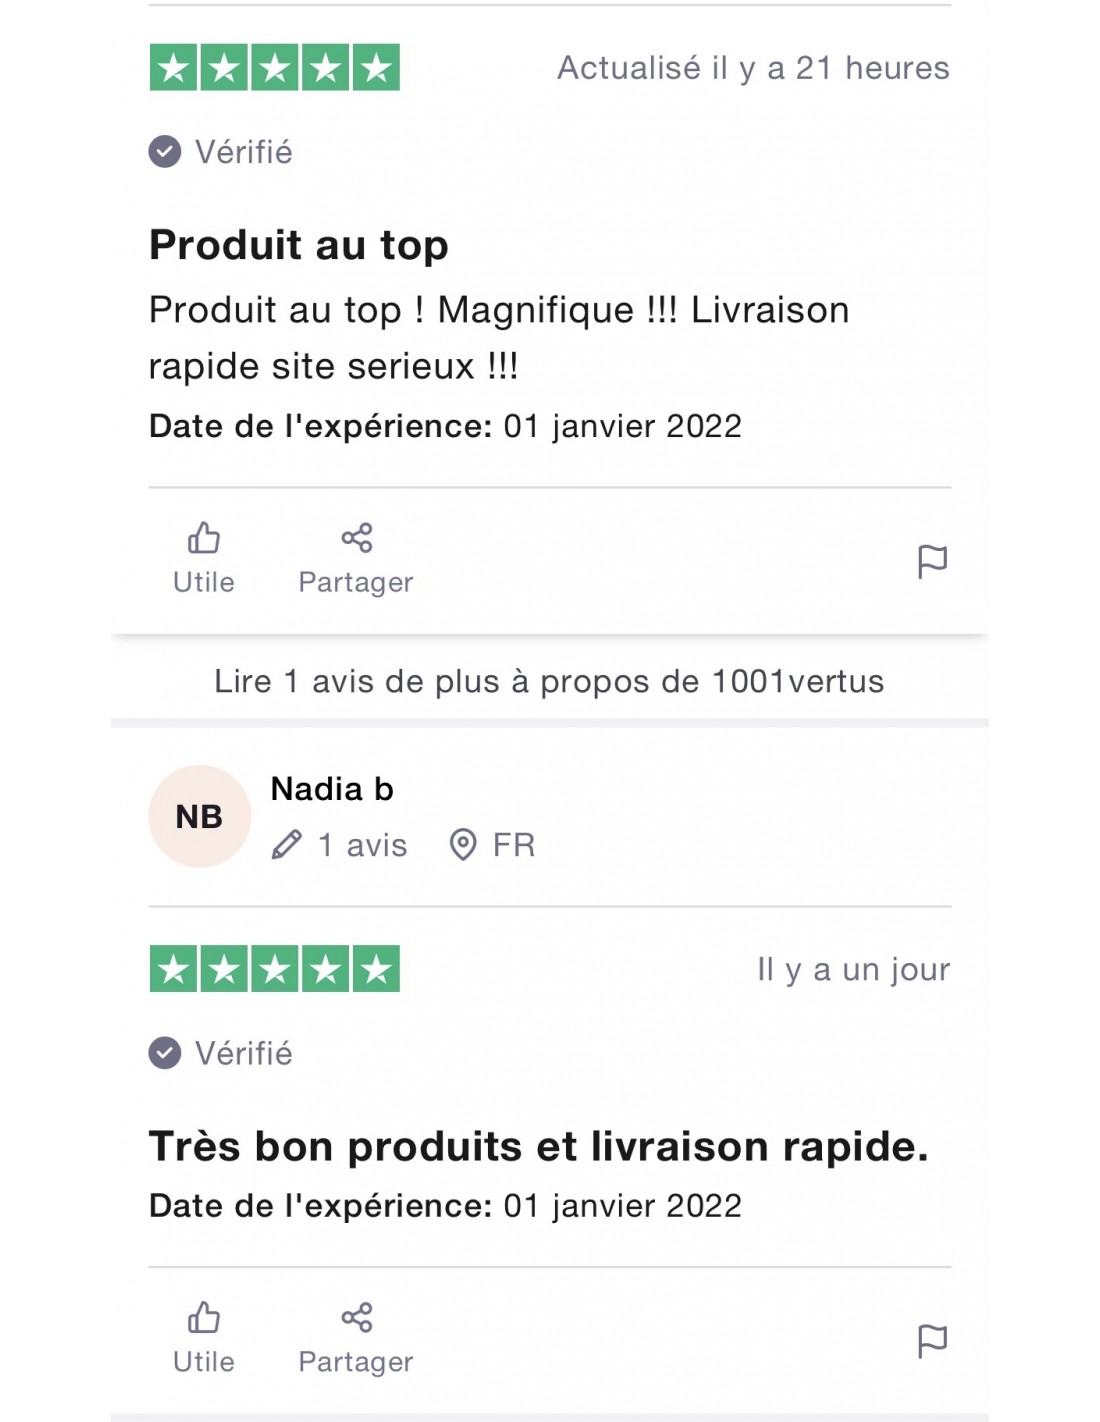Click the "Il y a un jour" timestamp
The height and width of the screenshot is (1422, 1100).
[853, 969]
